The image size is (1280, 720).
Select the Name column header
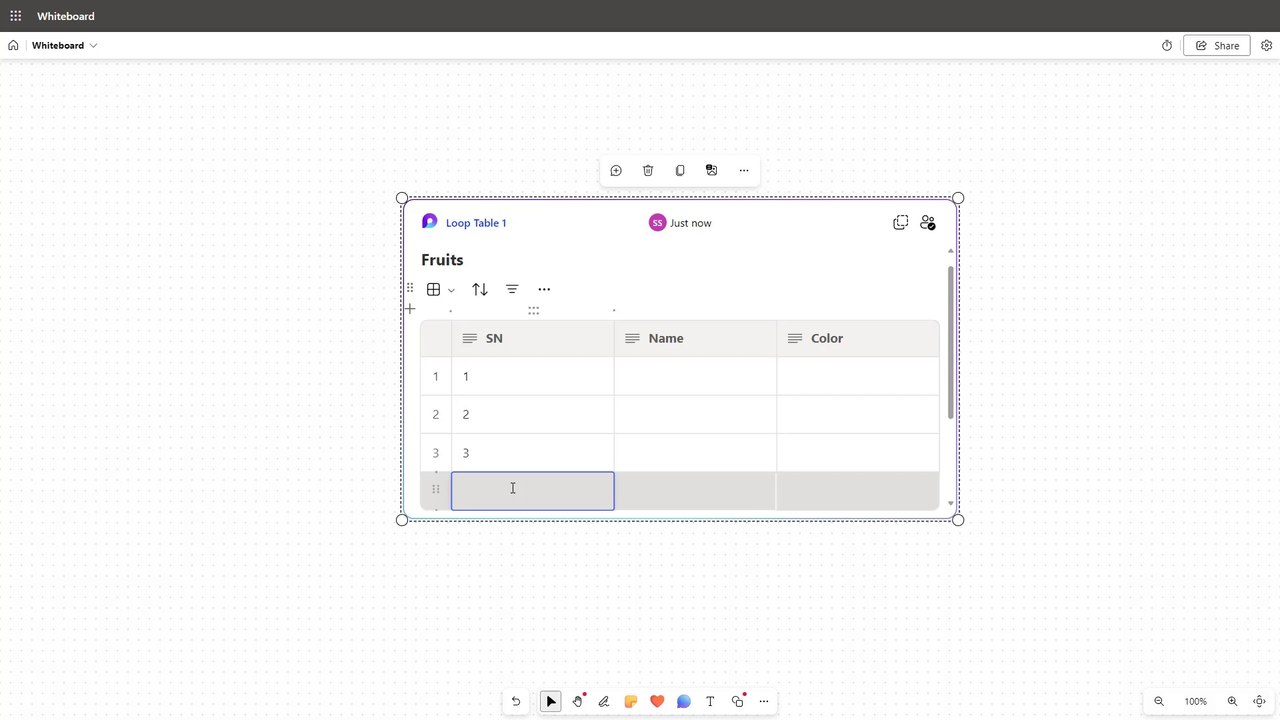click(695, 338)
